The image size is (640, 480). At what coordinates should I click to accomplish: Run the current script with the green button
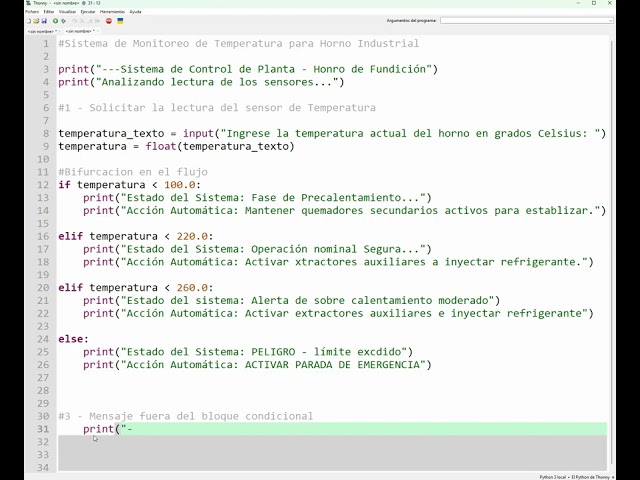(x=56, y=21)
